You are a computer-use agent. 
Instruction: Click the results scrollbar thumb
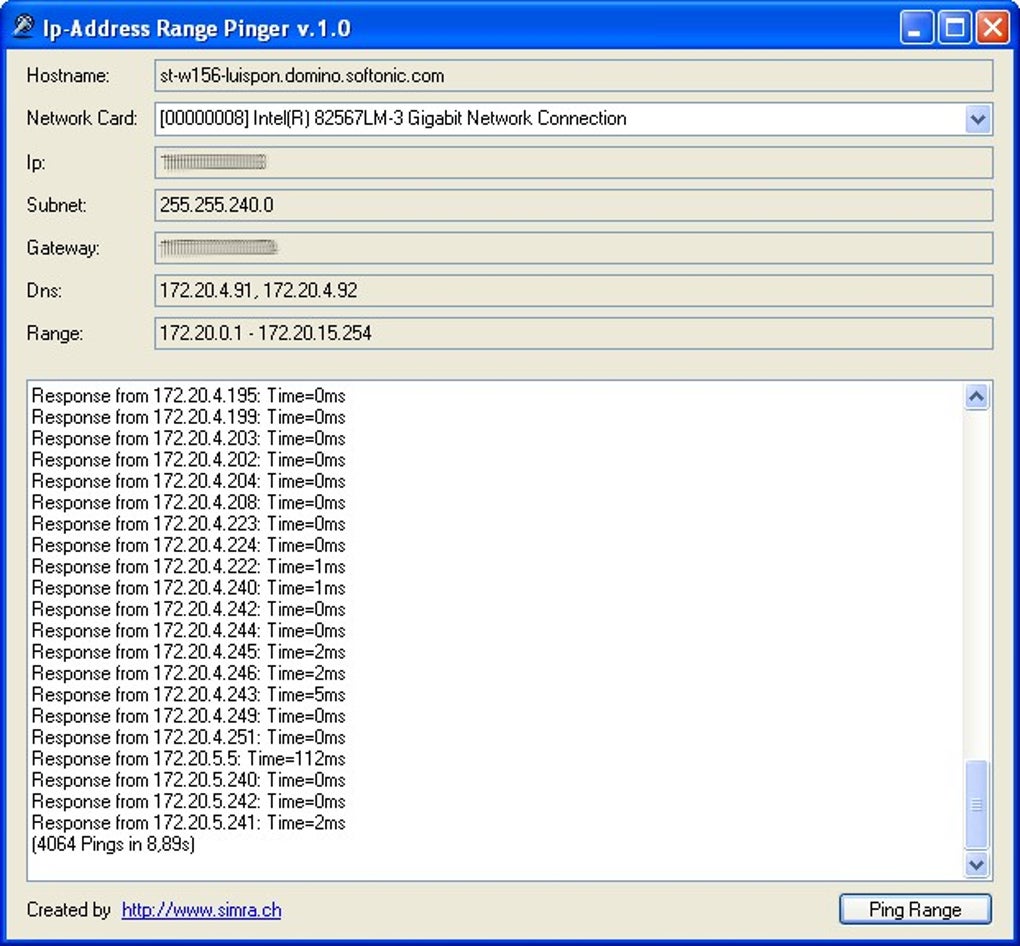[x=976, y=804]
